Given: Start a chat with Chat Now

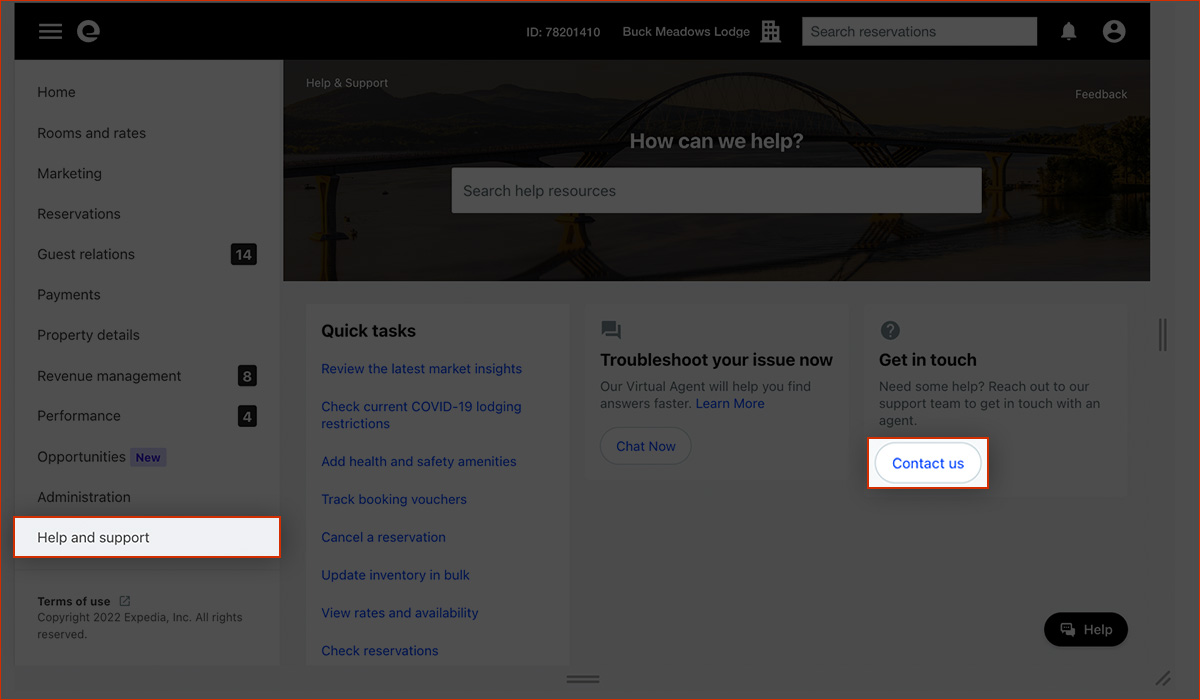Looking at the screenshot, I should coord(646,446).
